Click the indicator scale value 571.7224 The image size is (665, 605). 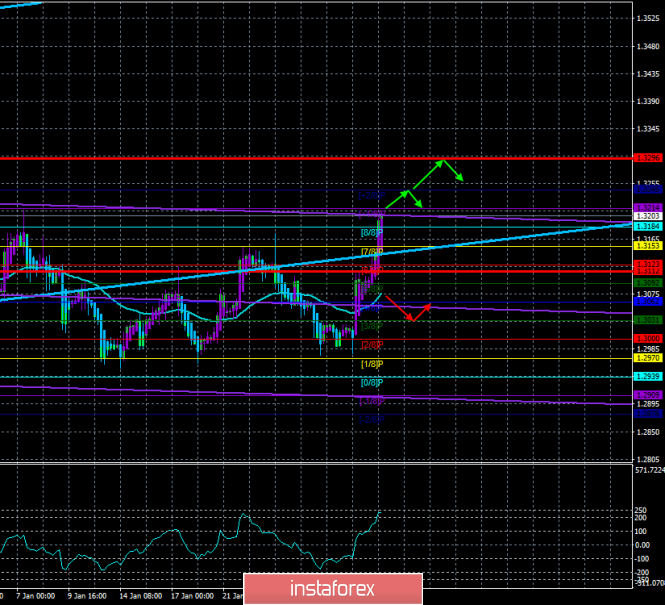(650, 470)
